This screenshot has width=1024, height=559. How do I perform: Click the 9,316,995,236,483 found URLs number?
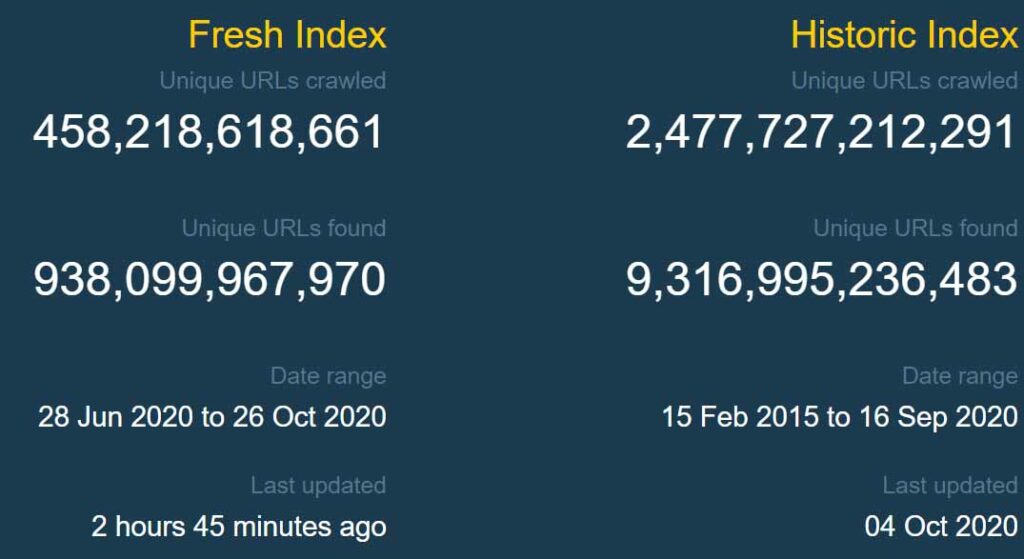click(821, 280)
